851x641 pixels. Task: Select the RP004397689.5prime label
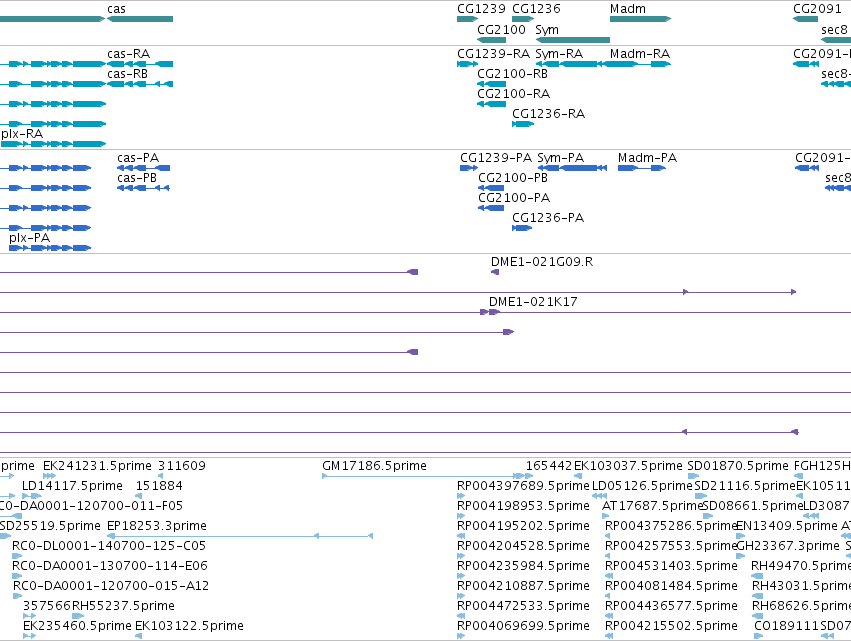(523, 486)
